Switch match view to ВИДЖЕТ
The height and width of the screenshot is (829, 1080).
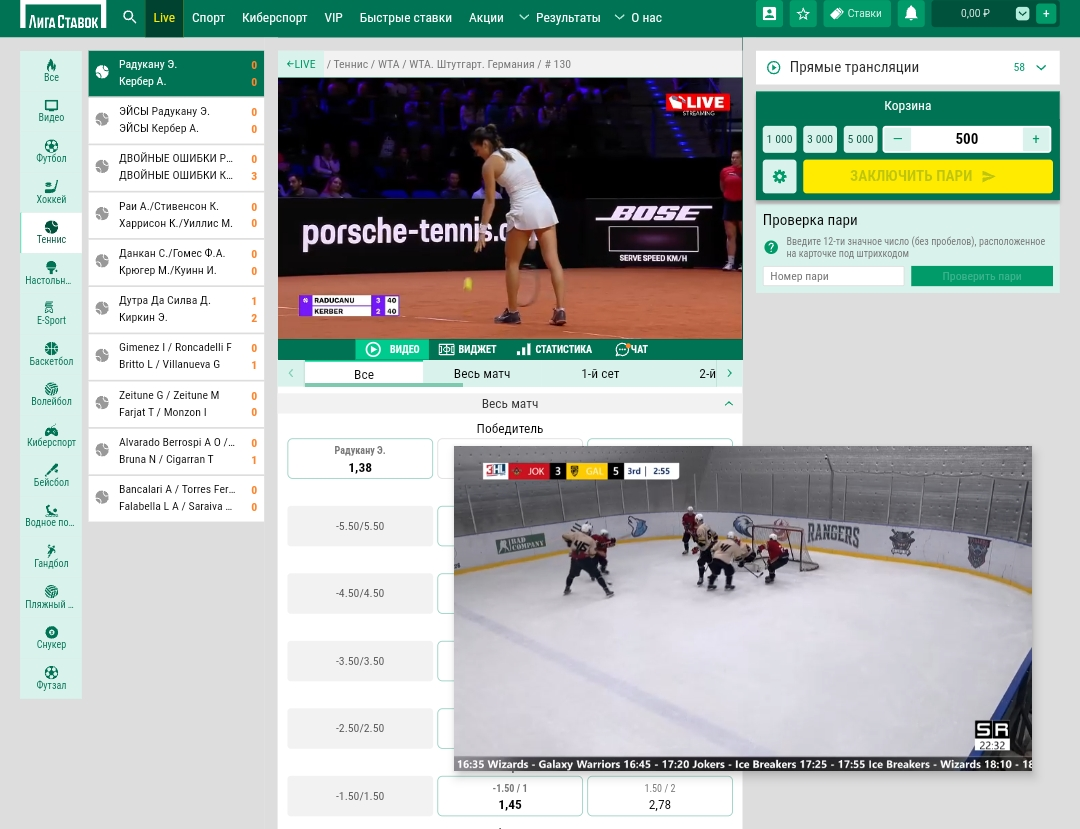(467, 350)
